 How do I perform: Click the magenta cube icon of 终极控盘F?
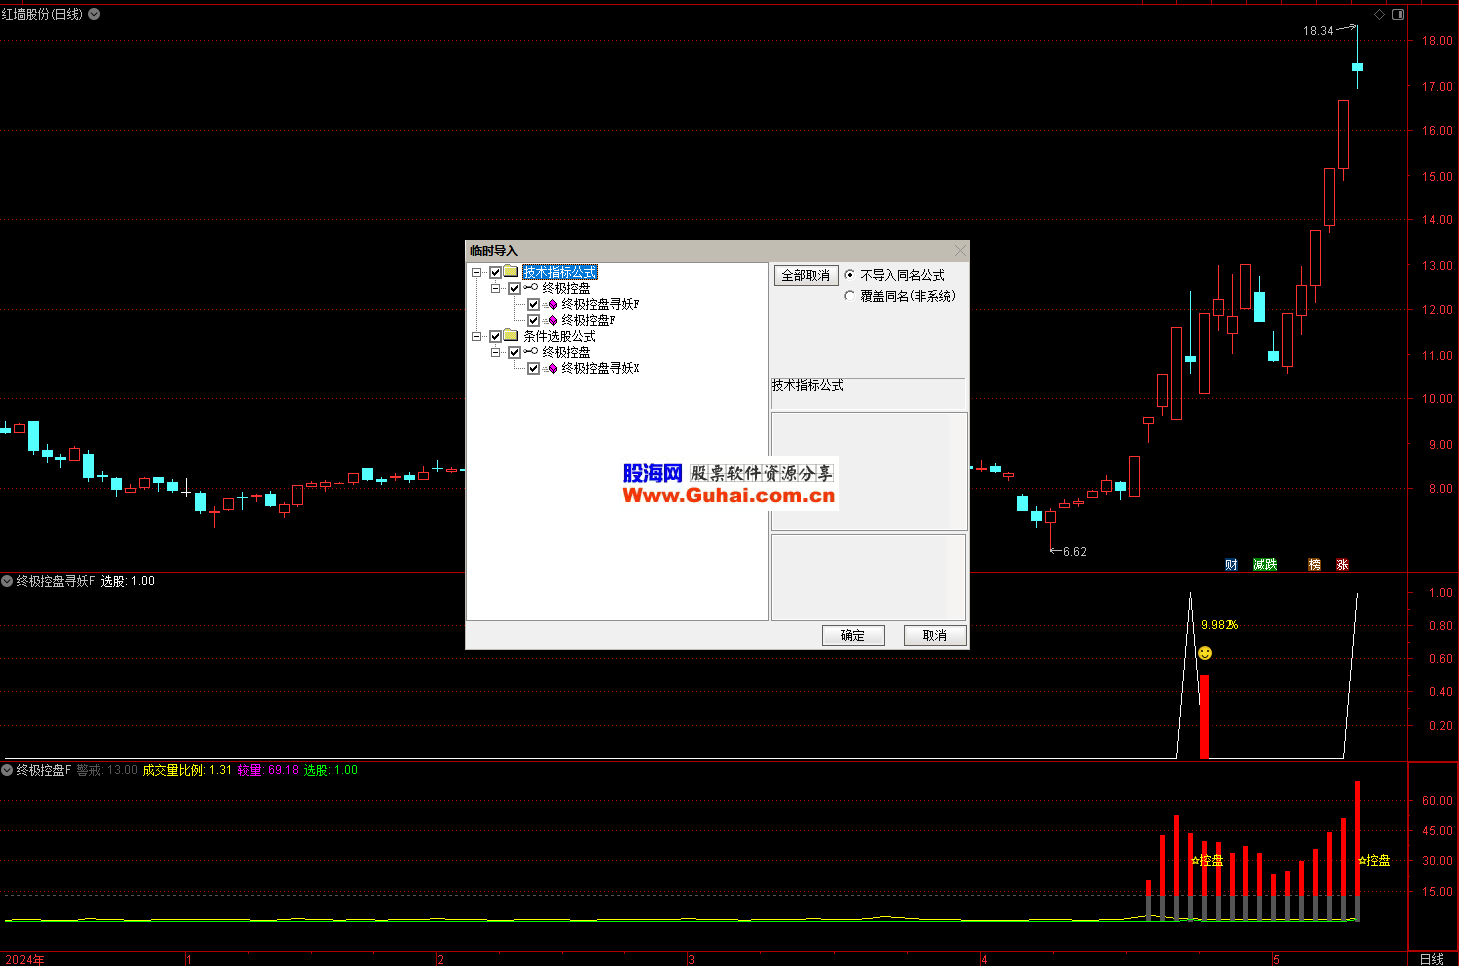(551, 320)
